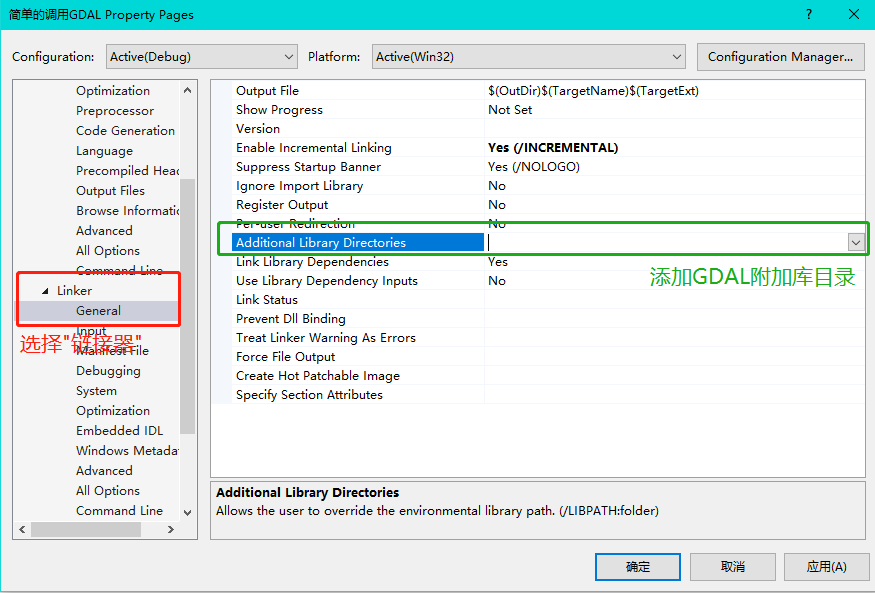Click horizontal scrollbar right arrow in tree
875x593 pixels.
[171, 529]
